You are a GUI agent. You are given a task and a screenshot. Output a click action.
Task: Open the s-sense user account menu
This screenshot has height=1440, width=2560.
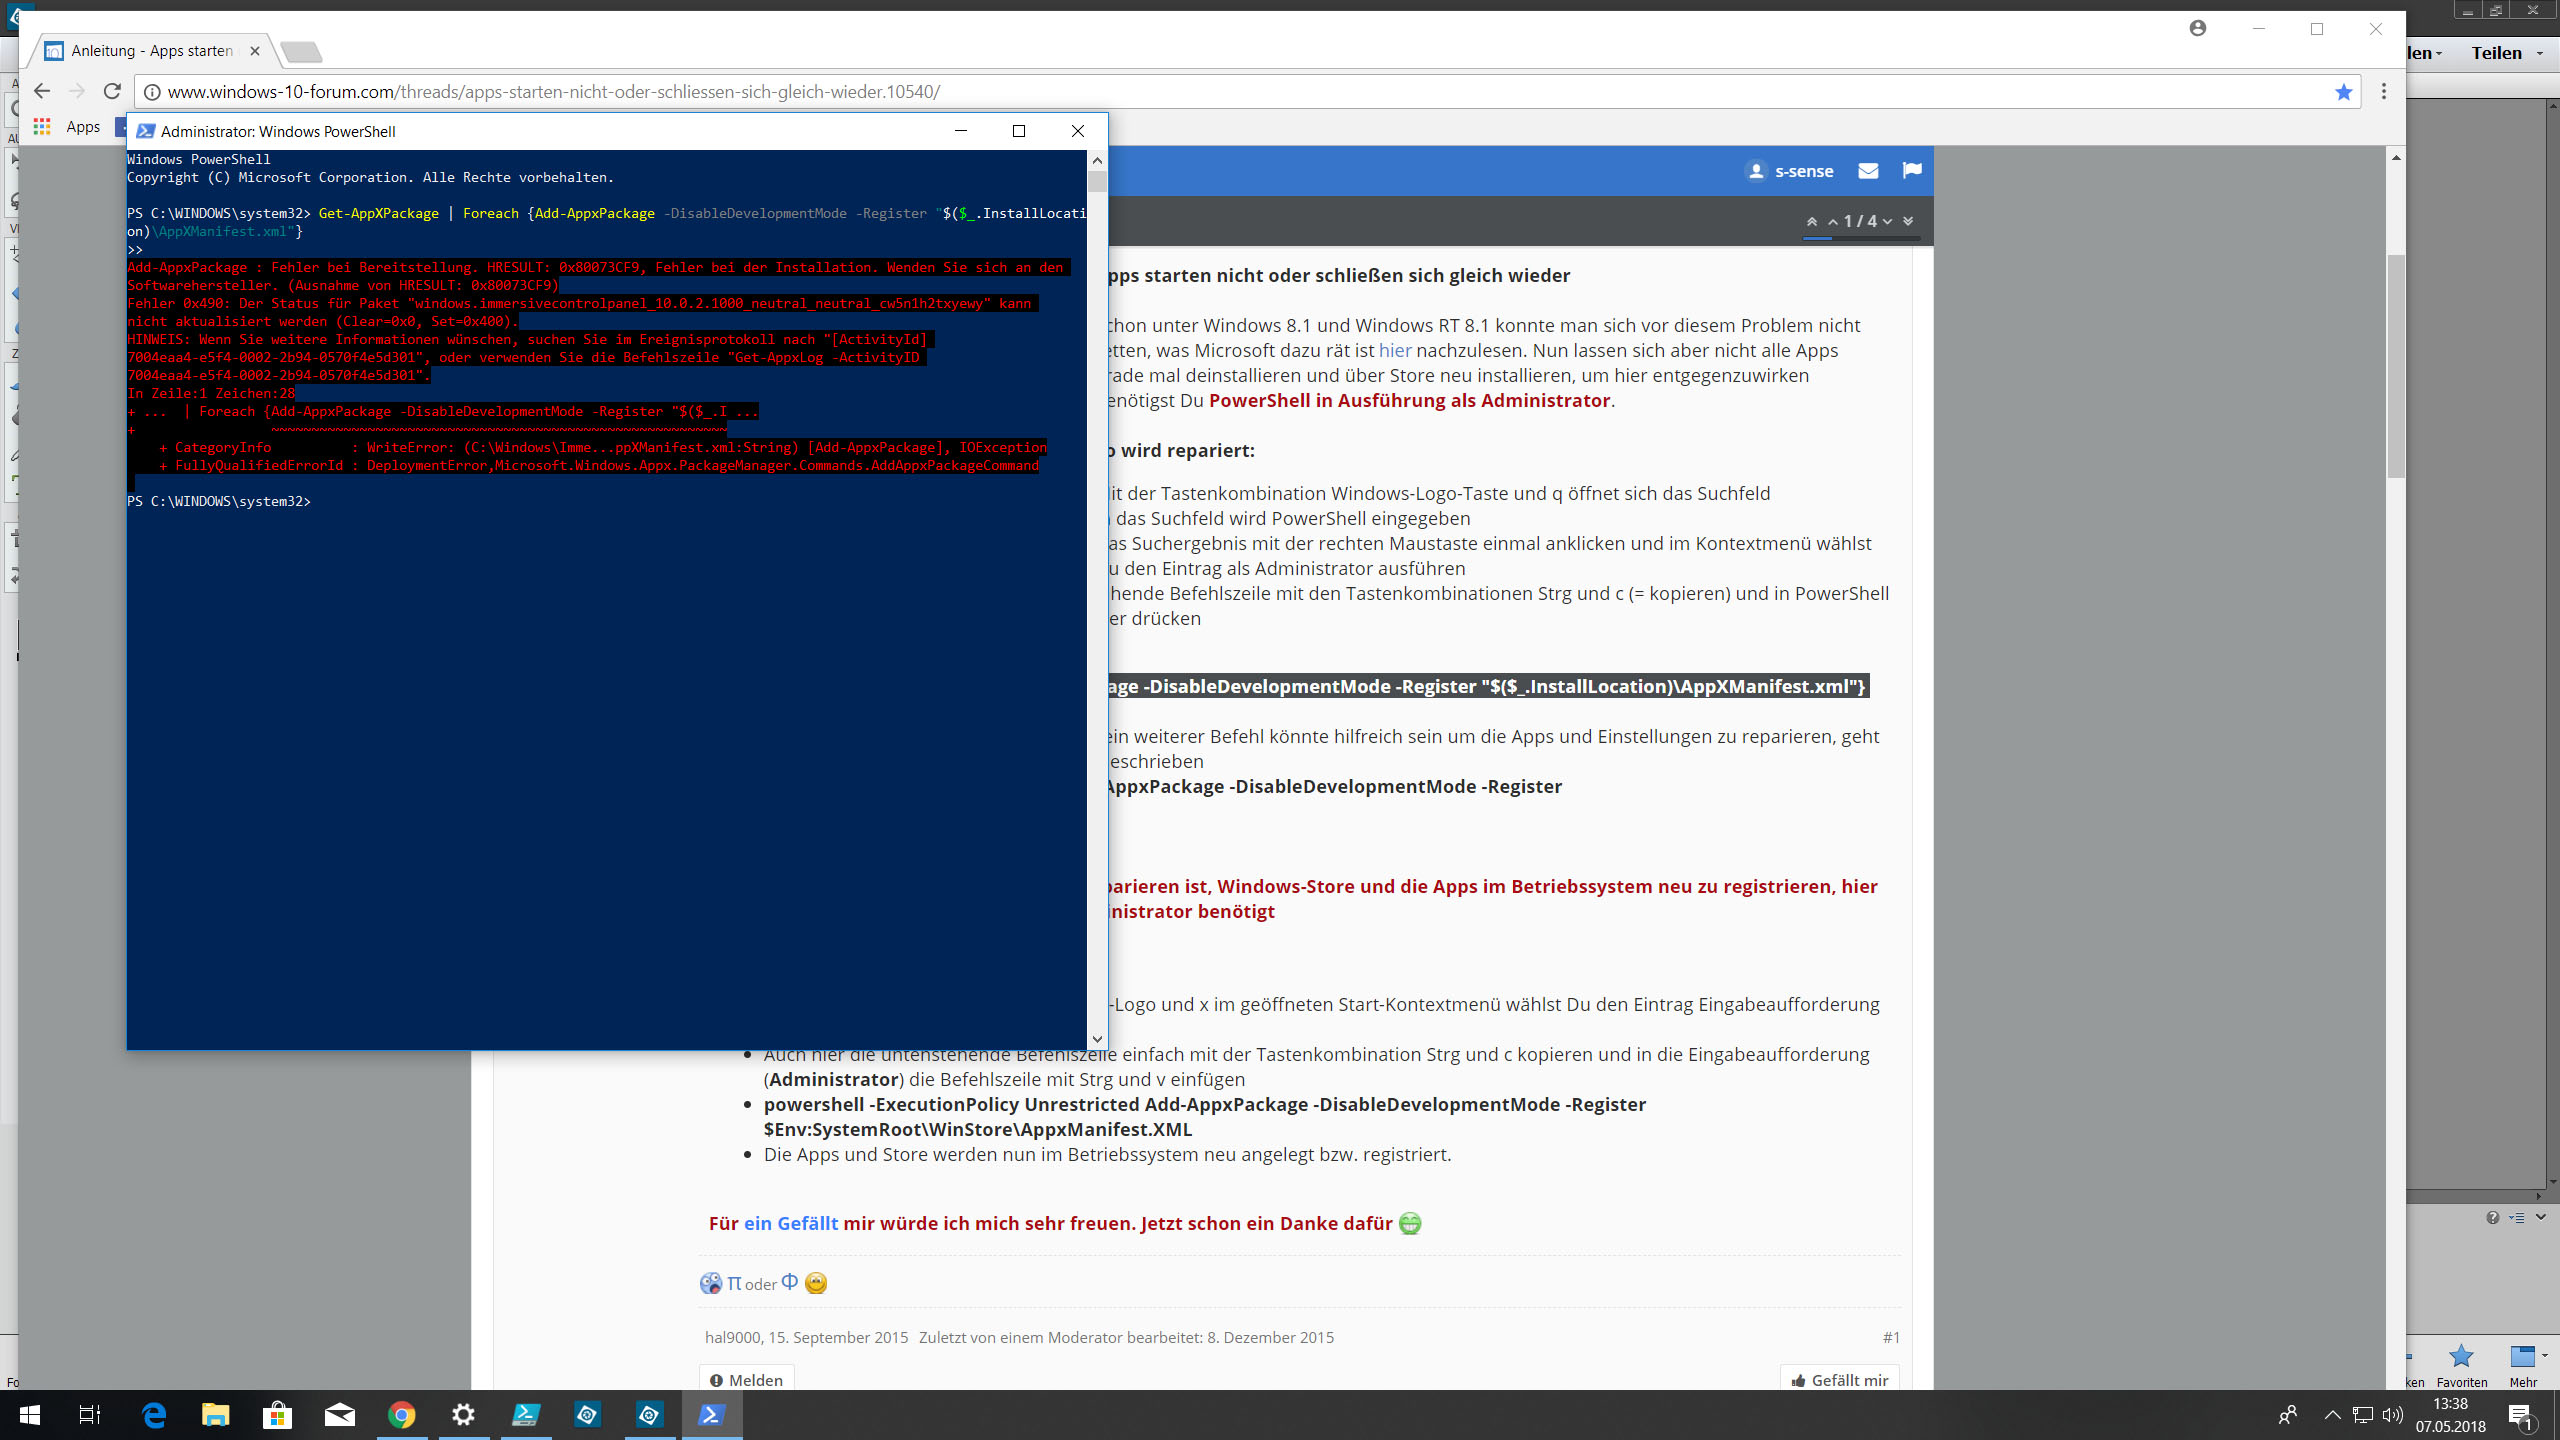click(1790, 171)
